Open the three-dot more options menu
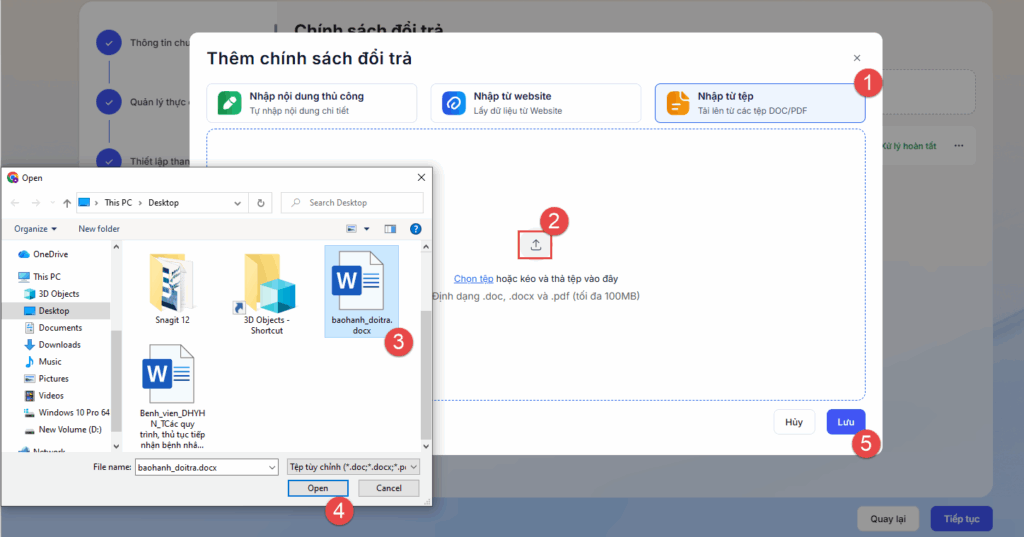The image size is (1024, 537). 958,146
